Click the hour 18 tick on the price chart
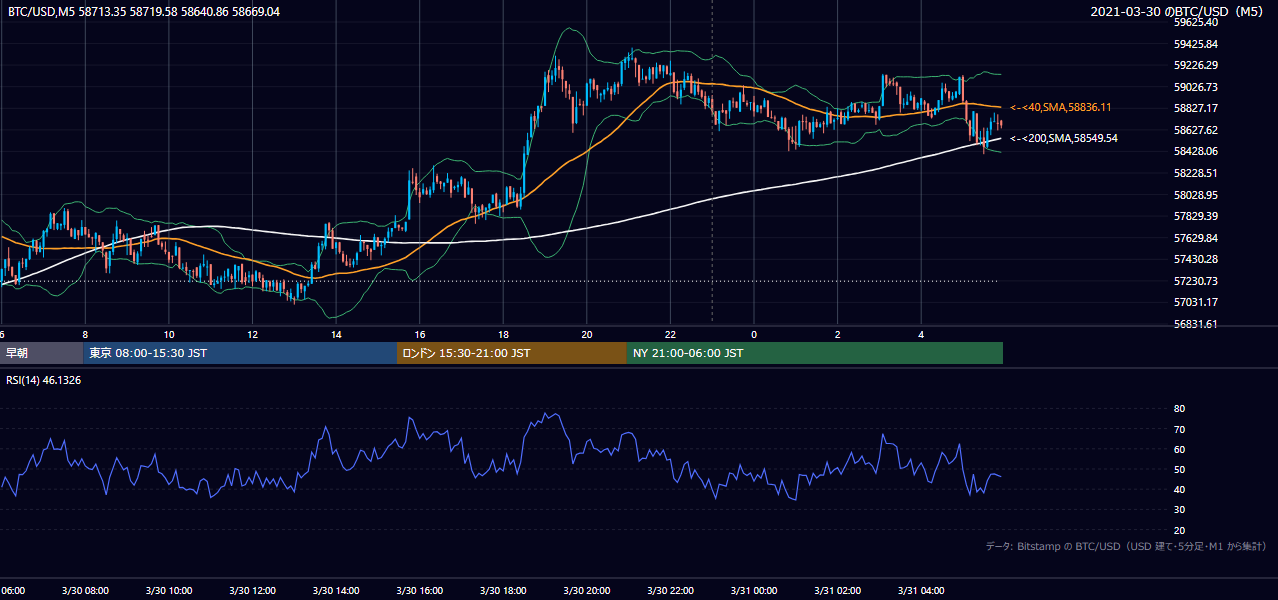The image size is (1278, 600). click(503, 334)
